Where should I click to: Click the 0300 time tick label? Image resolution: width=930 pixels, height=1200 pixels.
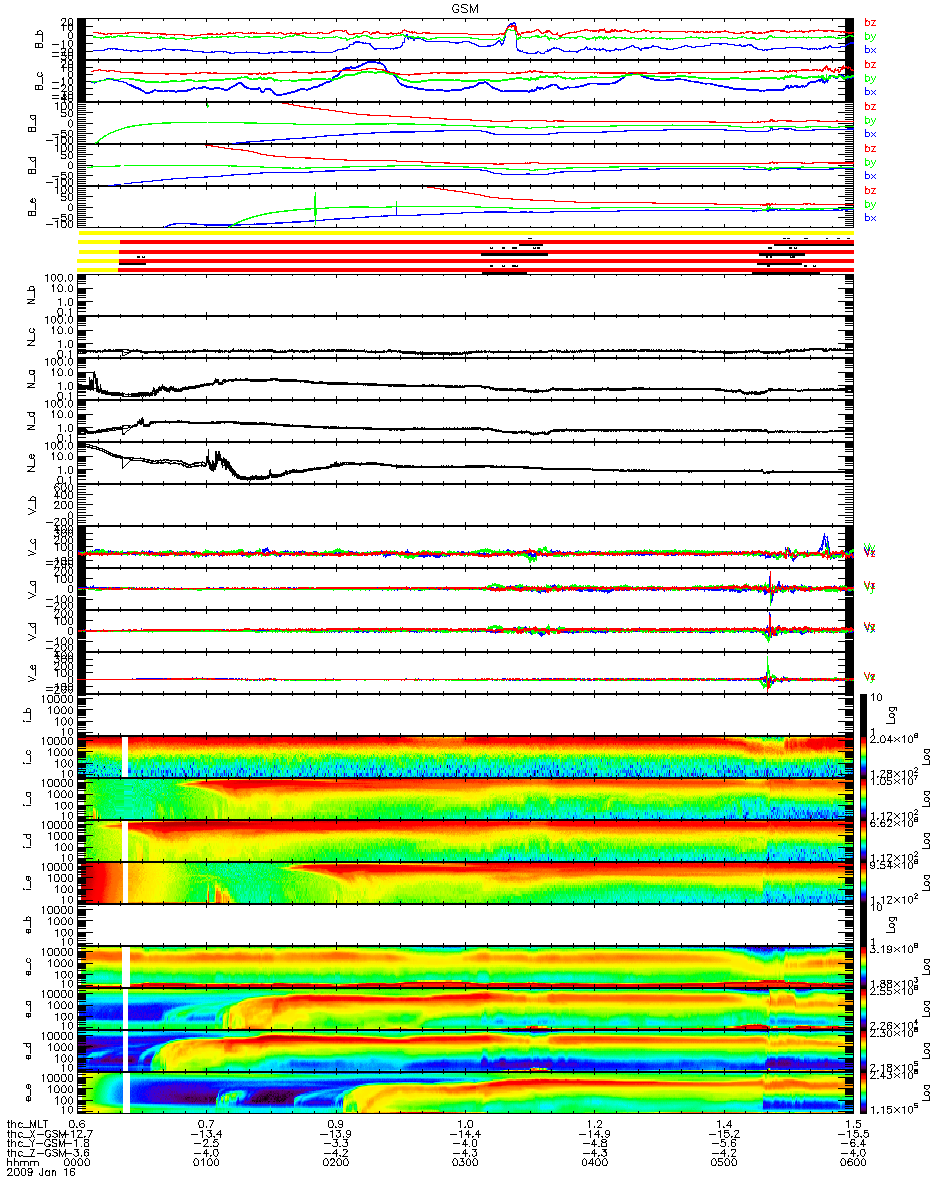pyautogui.click(x=465, y=1160)
